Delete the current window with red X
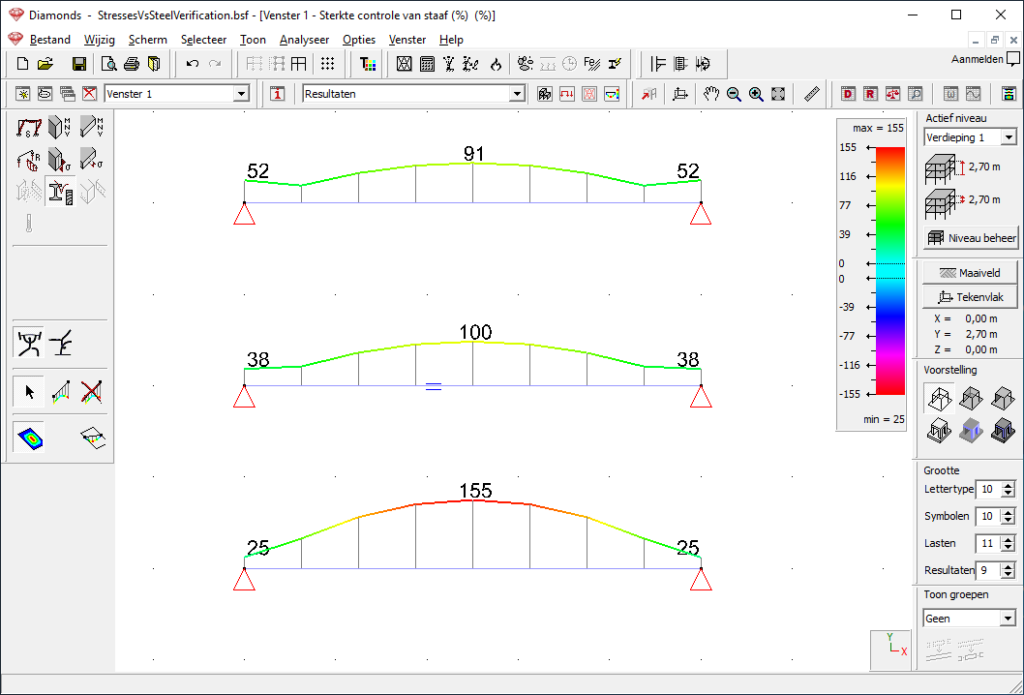 (89, 94)
